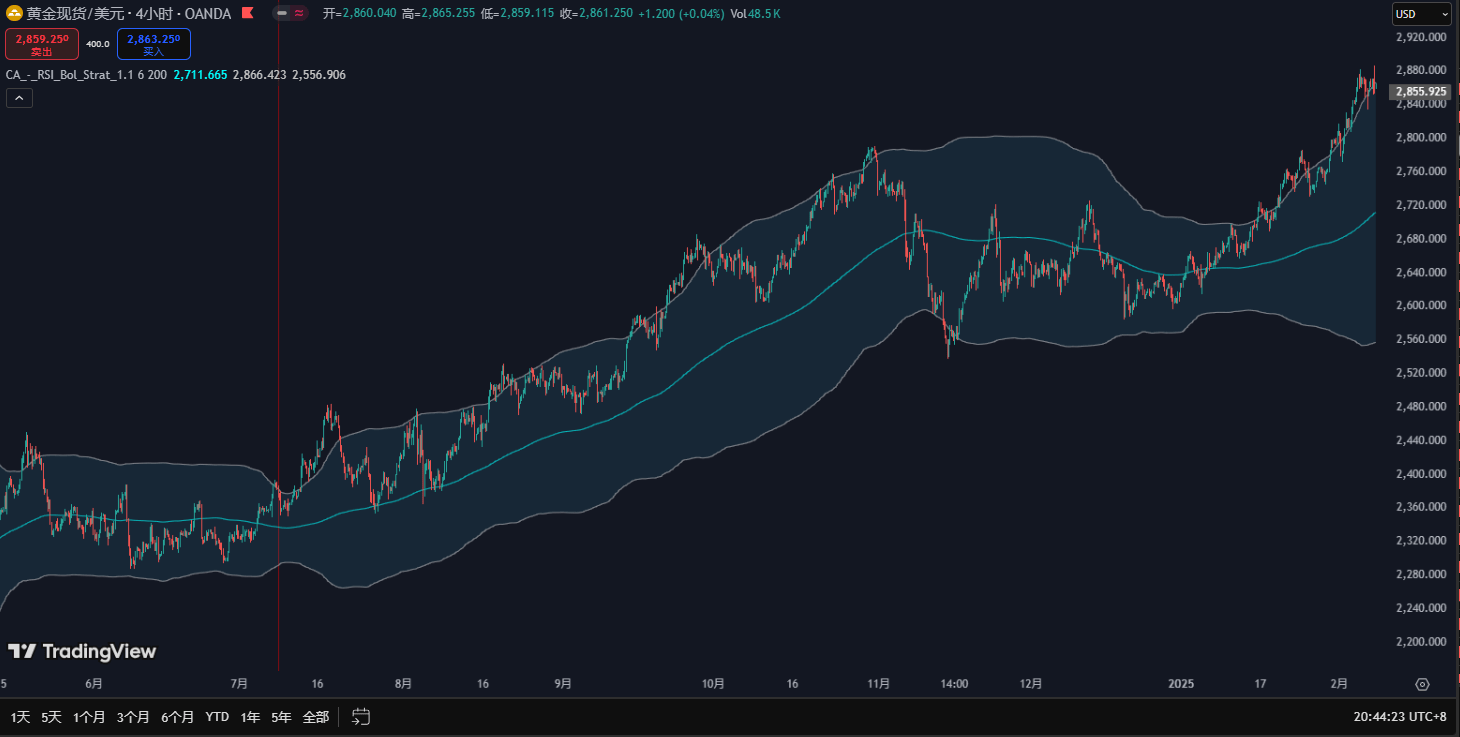Screen dimensions: 1460x737
Task: Click the Vol 48.5K volume readout
Action: click(x=755, y=14)
